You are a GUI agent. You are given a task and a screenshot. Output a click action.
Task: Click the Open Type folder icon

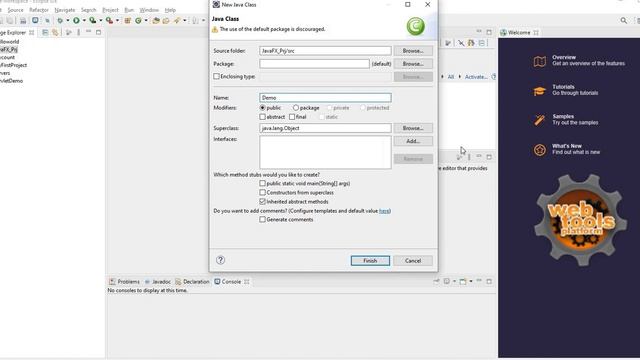(156, 20)
